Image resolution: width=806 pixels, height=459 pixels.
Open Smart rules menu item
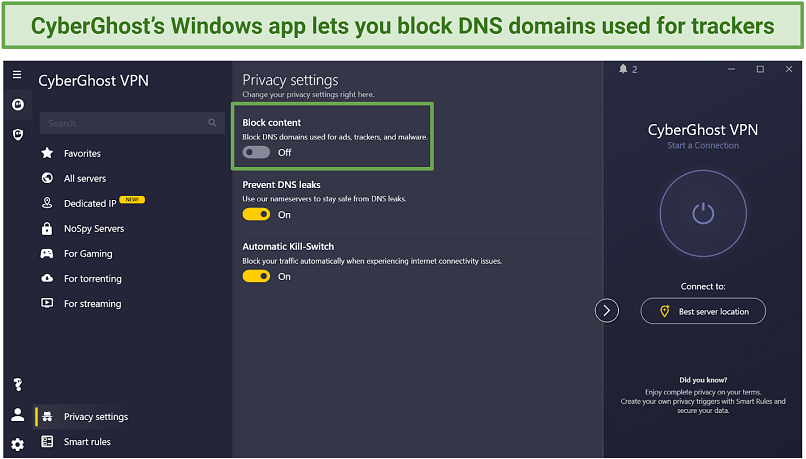pos(87,442)
